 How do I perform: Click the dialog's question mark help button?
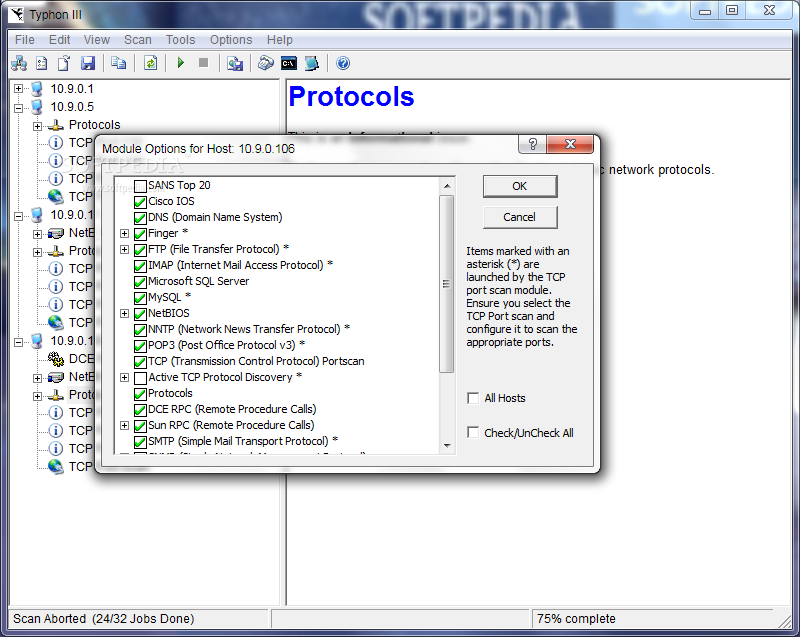point(532,144)
